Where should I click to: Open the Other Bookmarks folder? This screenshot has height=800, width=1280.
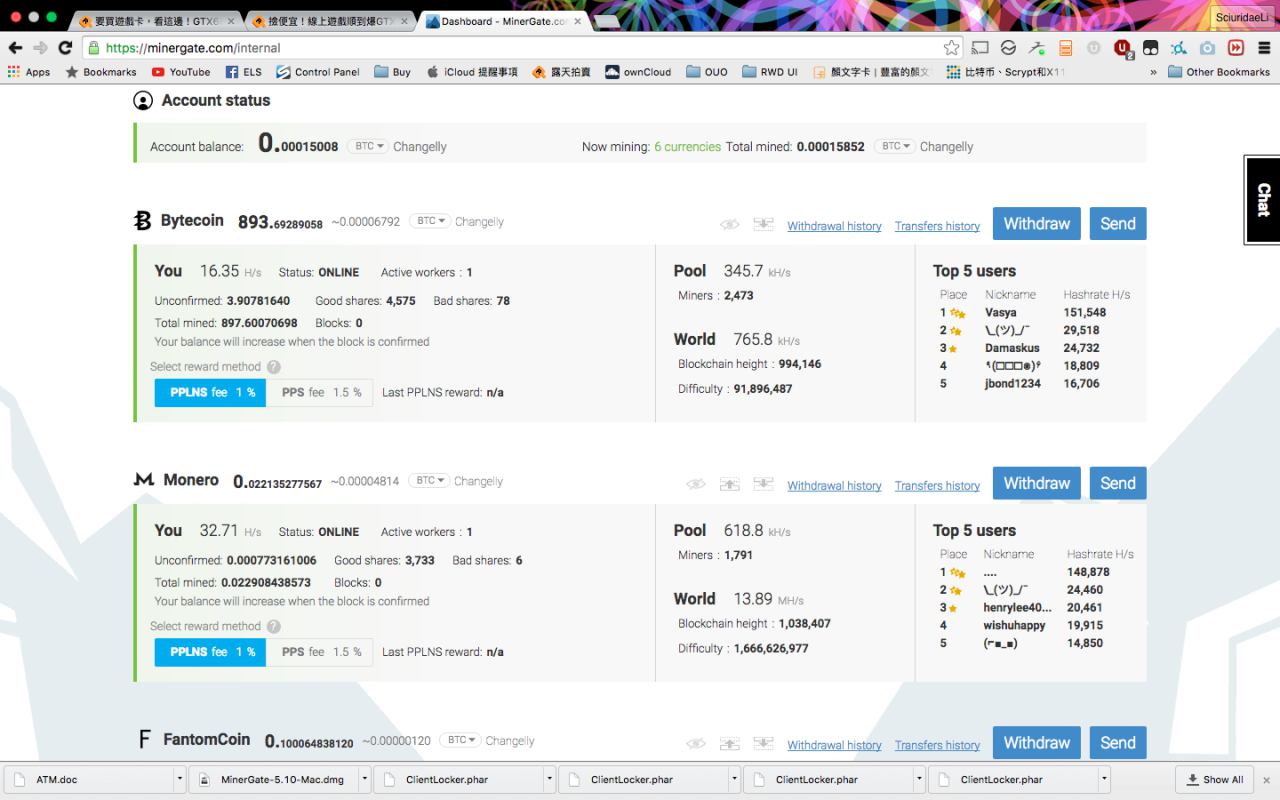[1219, 72]
